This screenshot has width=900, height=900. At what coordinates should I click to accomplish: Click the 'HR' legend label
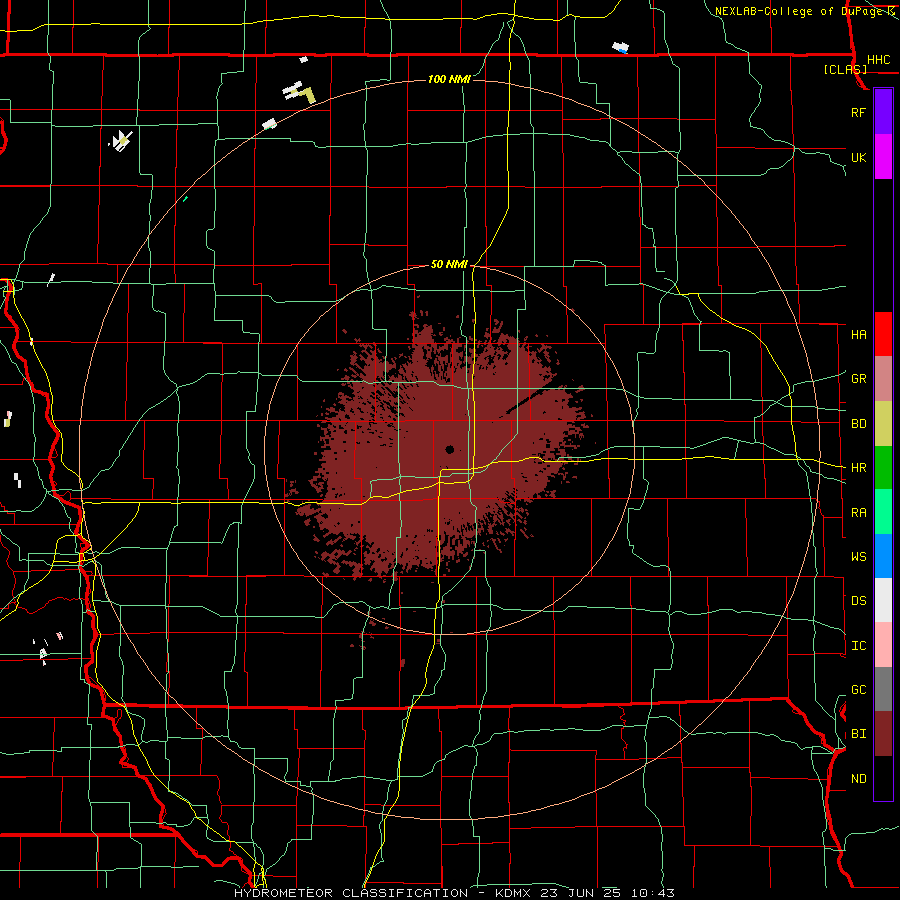click(859, 468)
